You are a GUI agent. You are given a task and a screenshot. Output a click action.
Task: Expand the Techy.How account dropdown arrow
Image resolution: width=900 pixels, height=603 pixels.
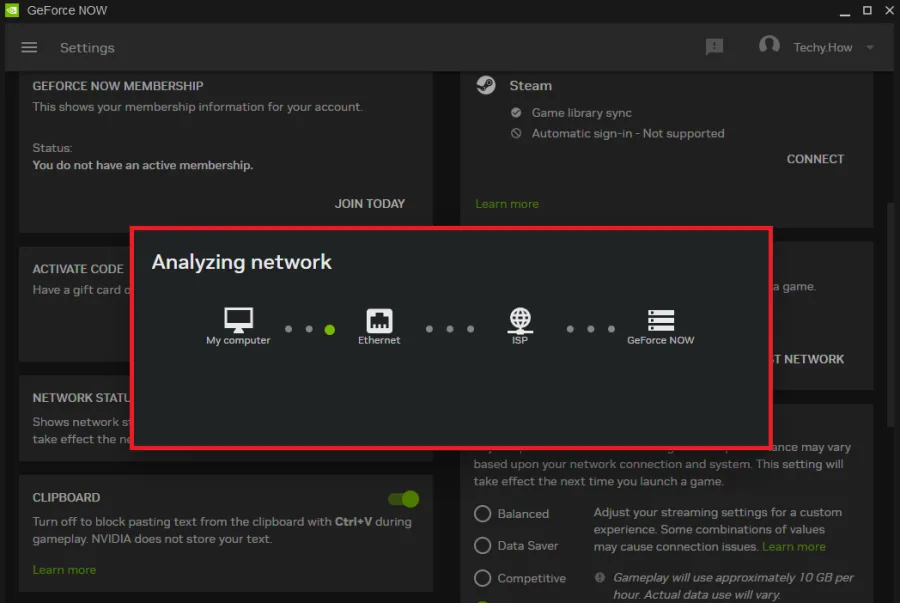[870, 48]
